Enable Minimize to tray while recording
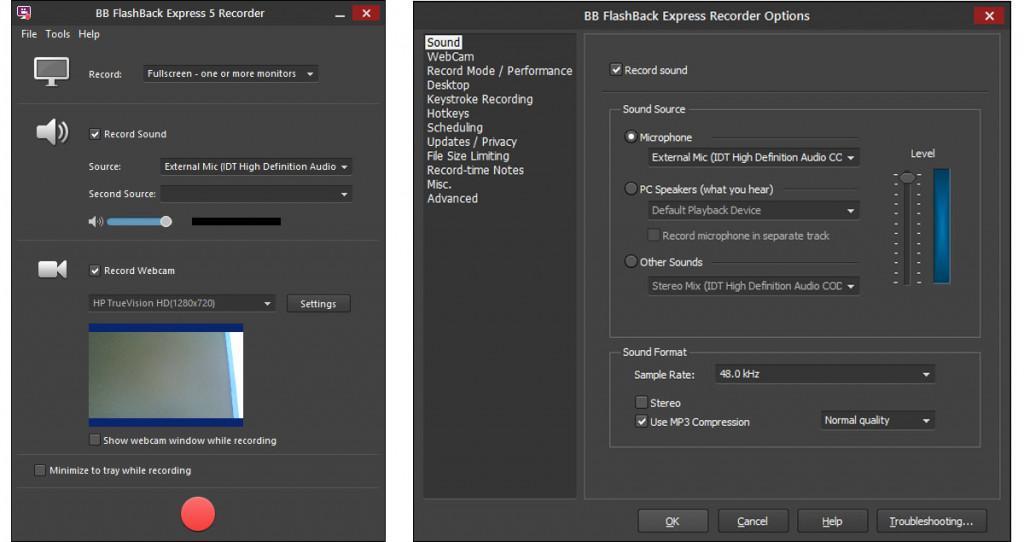This screenshot has height=542, width=1024. (x=40, y=470)
